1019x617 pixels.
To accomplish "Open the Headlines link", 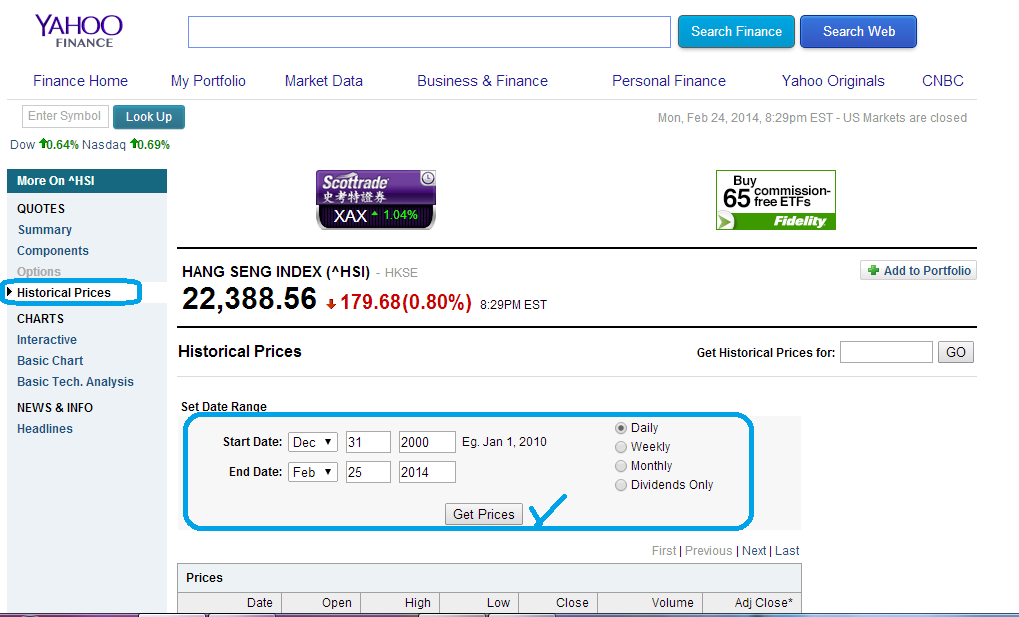I will [x=45, y=429].
